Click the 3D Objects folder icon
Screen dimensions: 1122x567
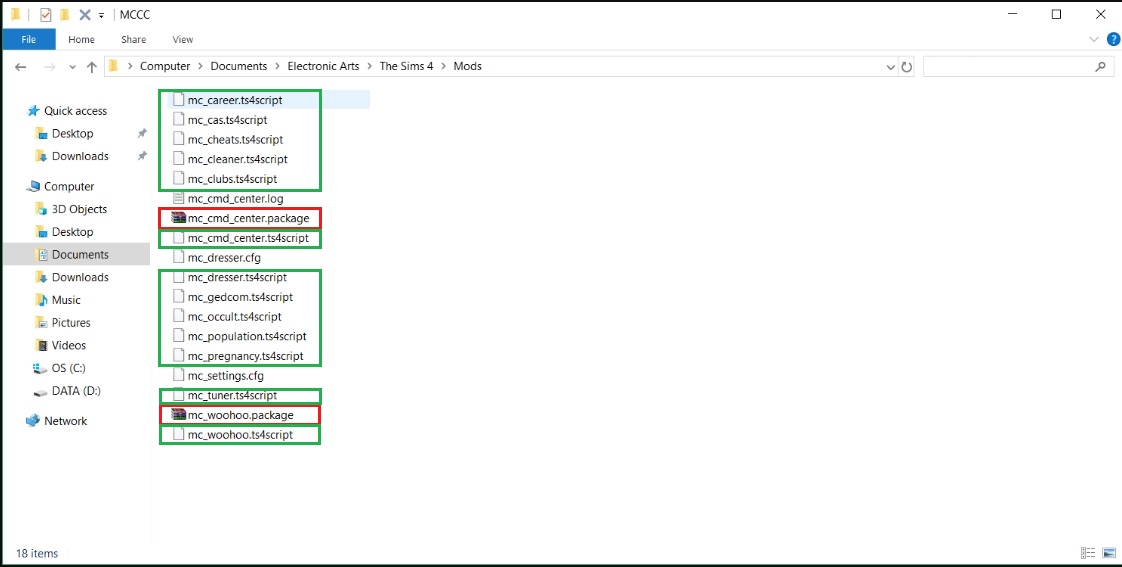tap(41, 209)
